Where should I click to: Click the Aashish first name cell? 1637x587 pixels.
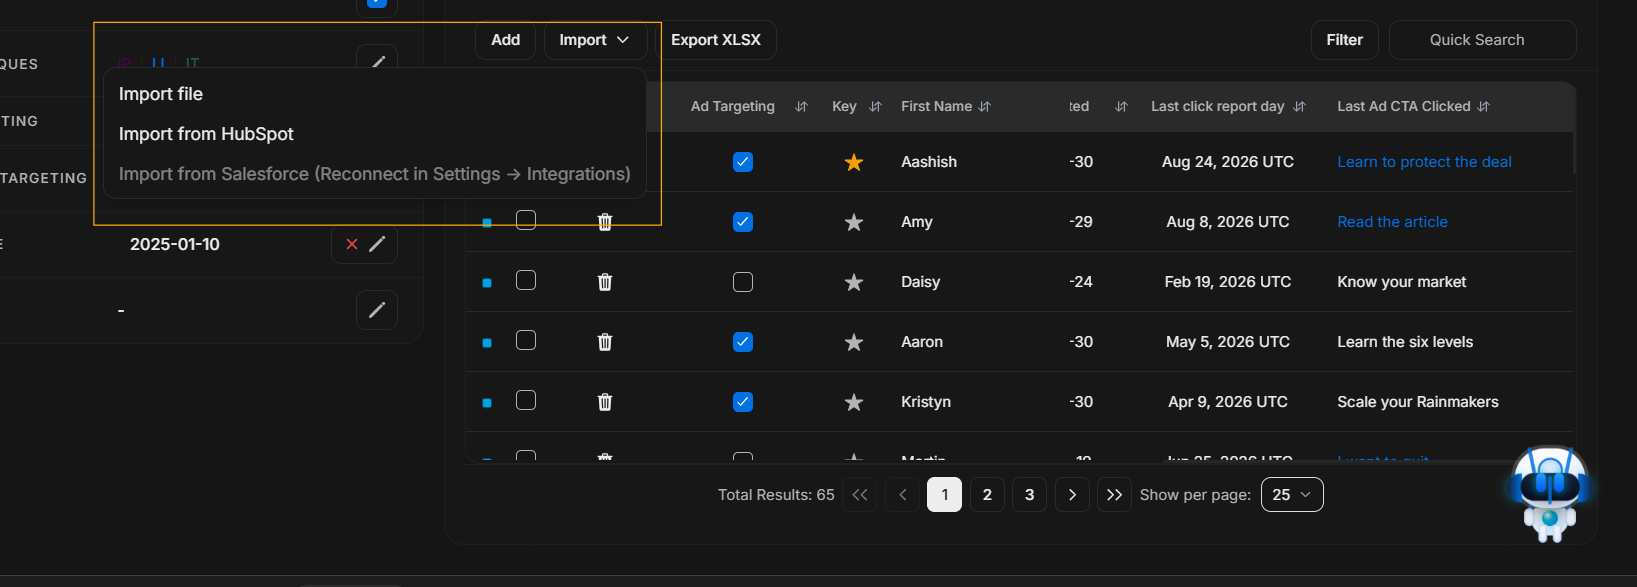click(929, 162)
